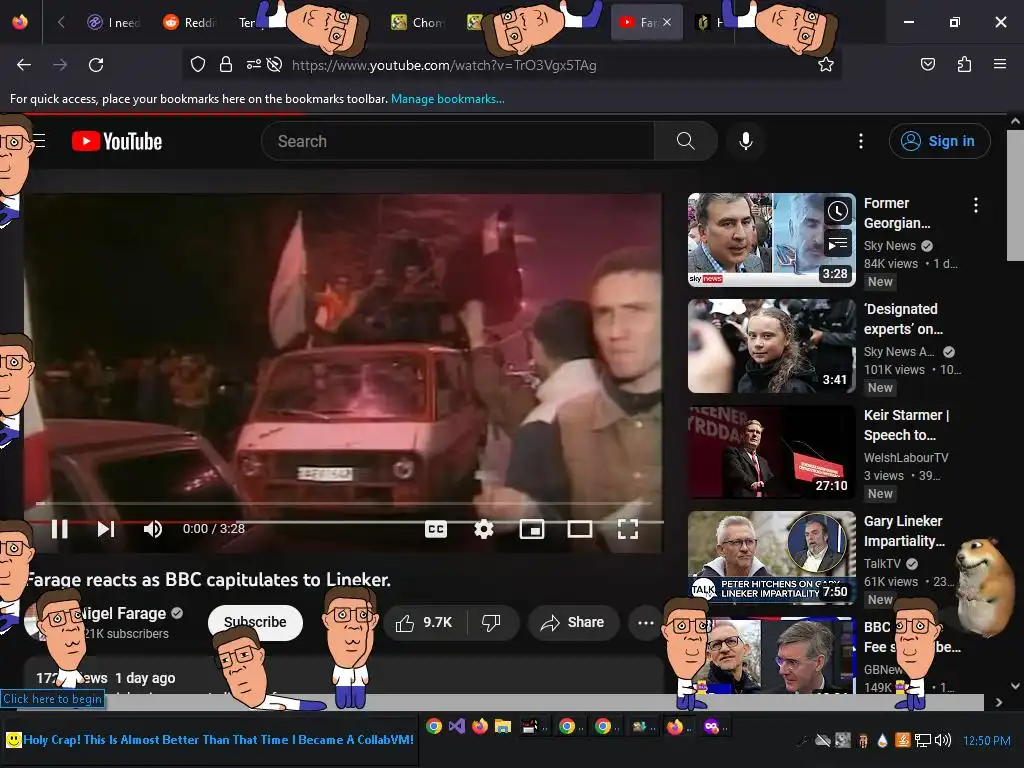
Task: Open the Firefox application hamburger menu
Action: point(1000,64)
